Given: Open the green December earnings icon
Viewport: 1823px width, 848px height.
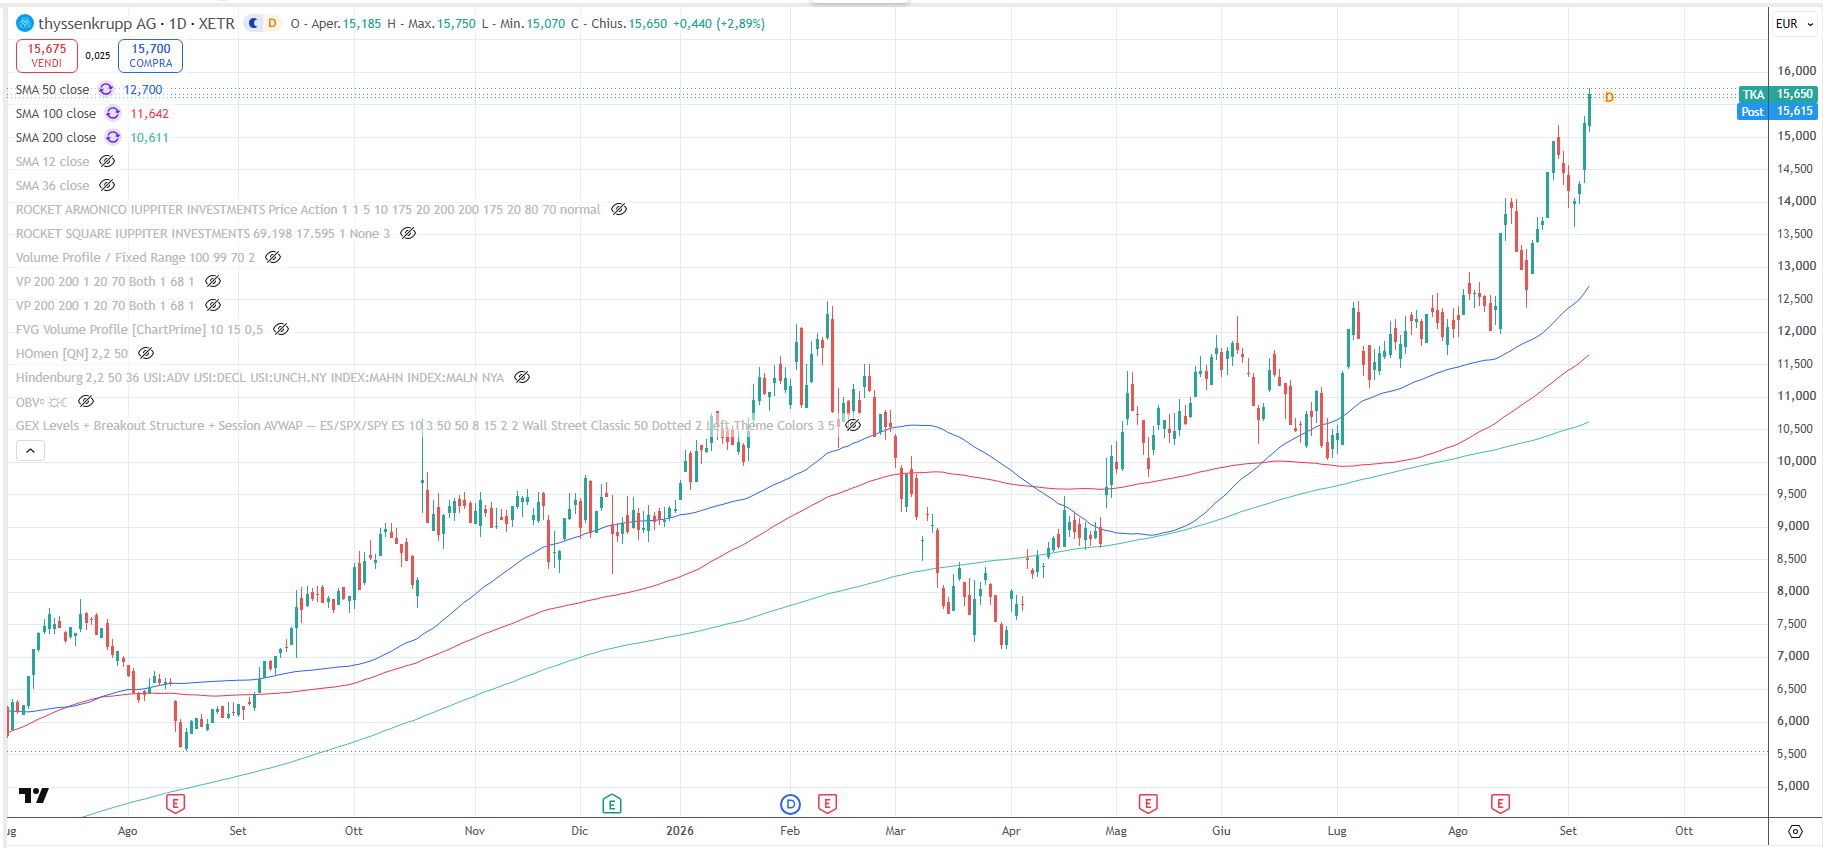Looking at the screenshot, I should pyautogui.click(x=612, y=803).
